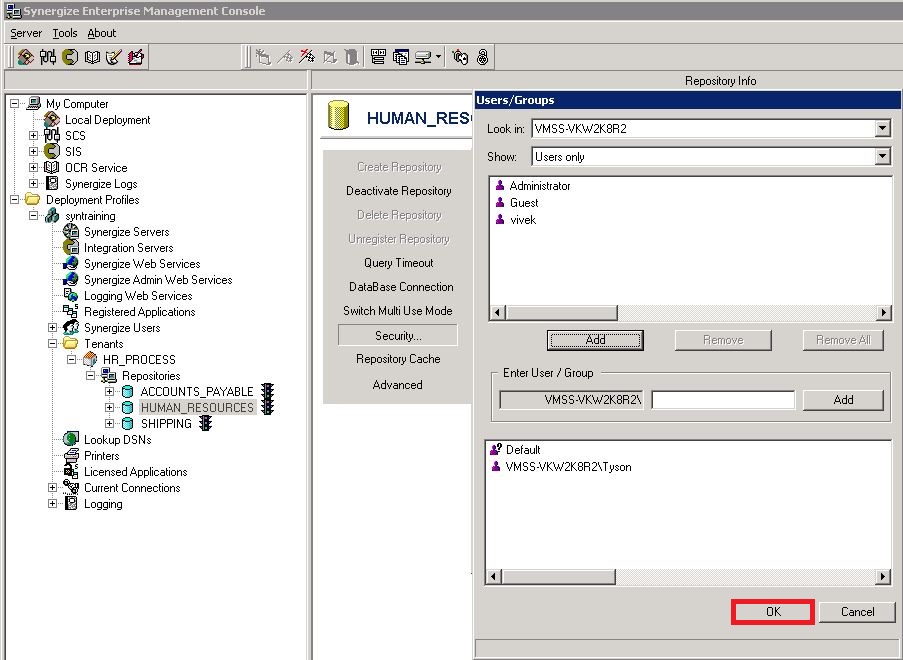Click right scroll arrow of lower list

coord(883,576)
